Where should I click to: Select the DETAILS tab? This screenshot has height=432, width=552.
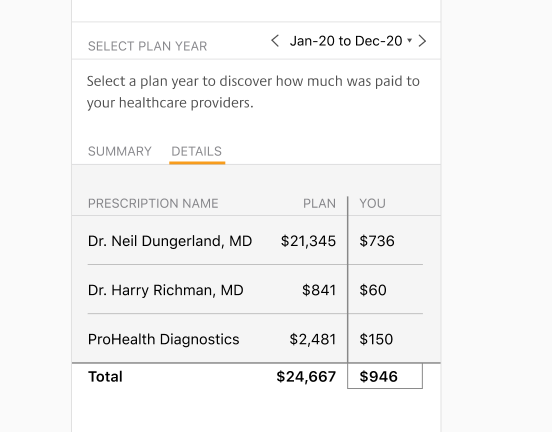(x=196, y=151)
